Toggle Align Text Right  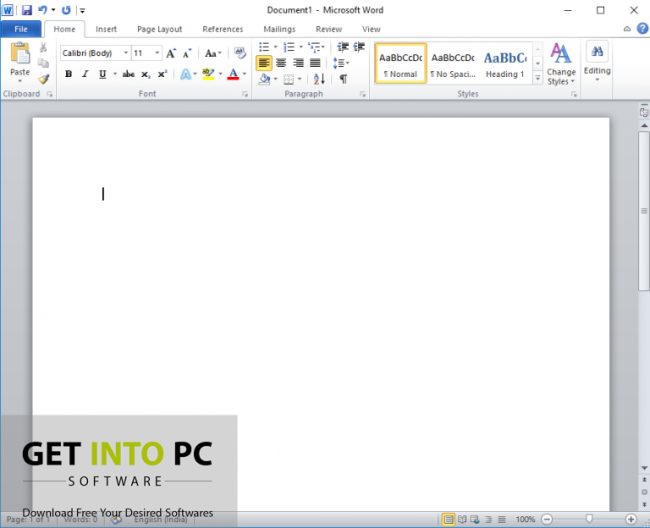(x=298, y=63)
